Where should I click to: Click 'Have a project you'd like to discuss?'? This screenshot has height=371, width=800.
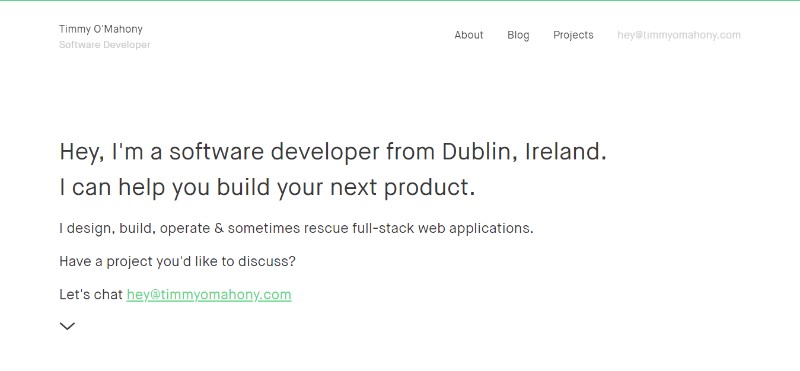(x=177, y=262)
